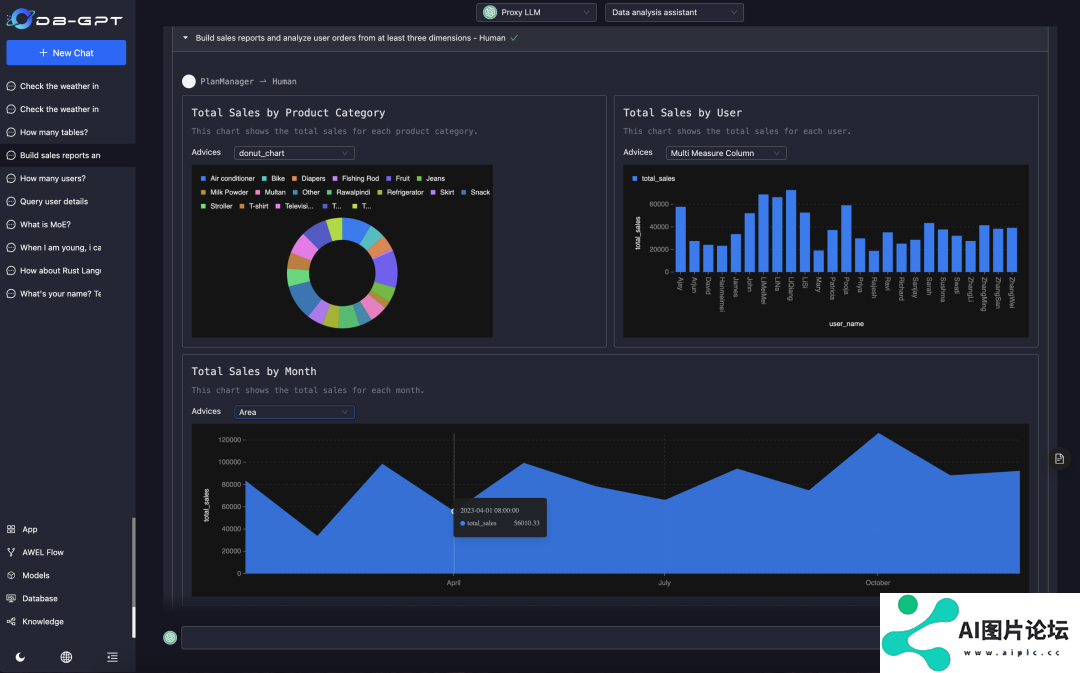Open Data analysis assistant dropdown
The image size is (1080, 673).
pyautogui.click(x=674, y=12)
